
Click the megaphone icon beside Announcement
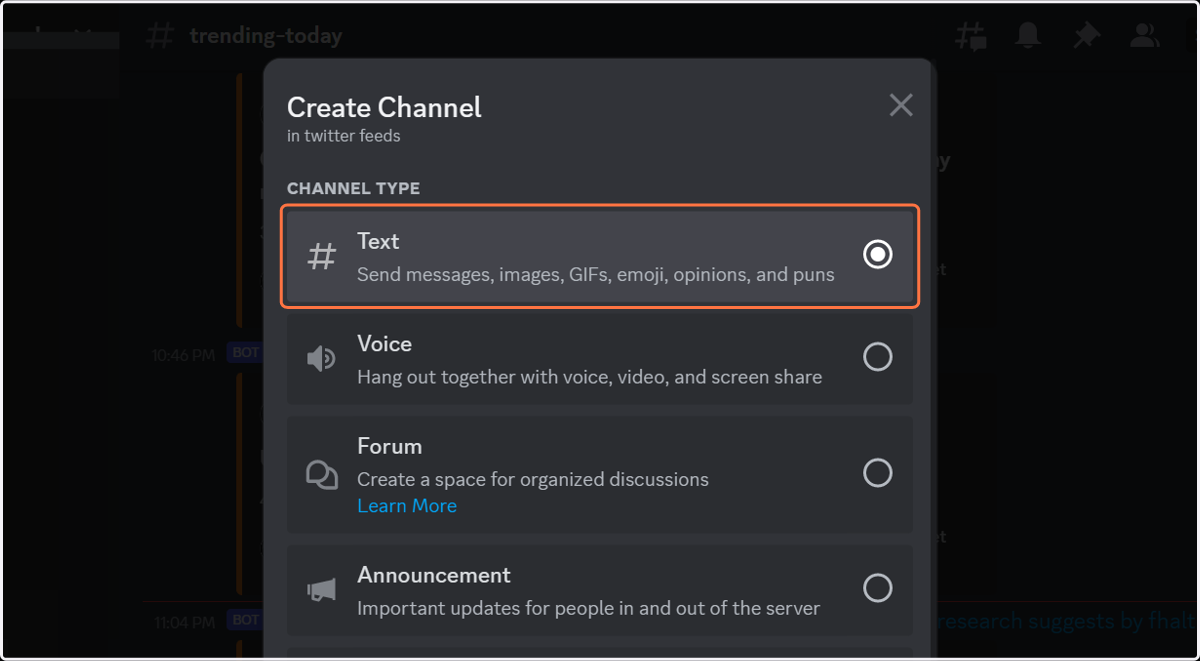(x=321, y=590)
